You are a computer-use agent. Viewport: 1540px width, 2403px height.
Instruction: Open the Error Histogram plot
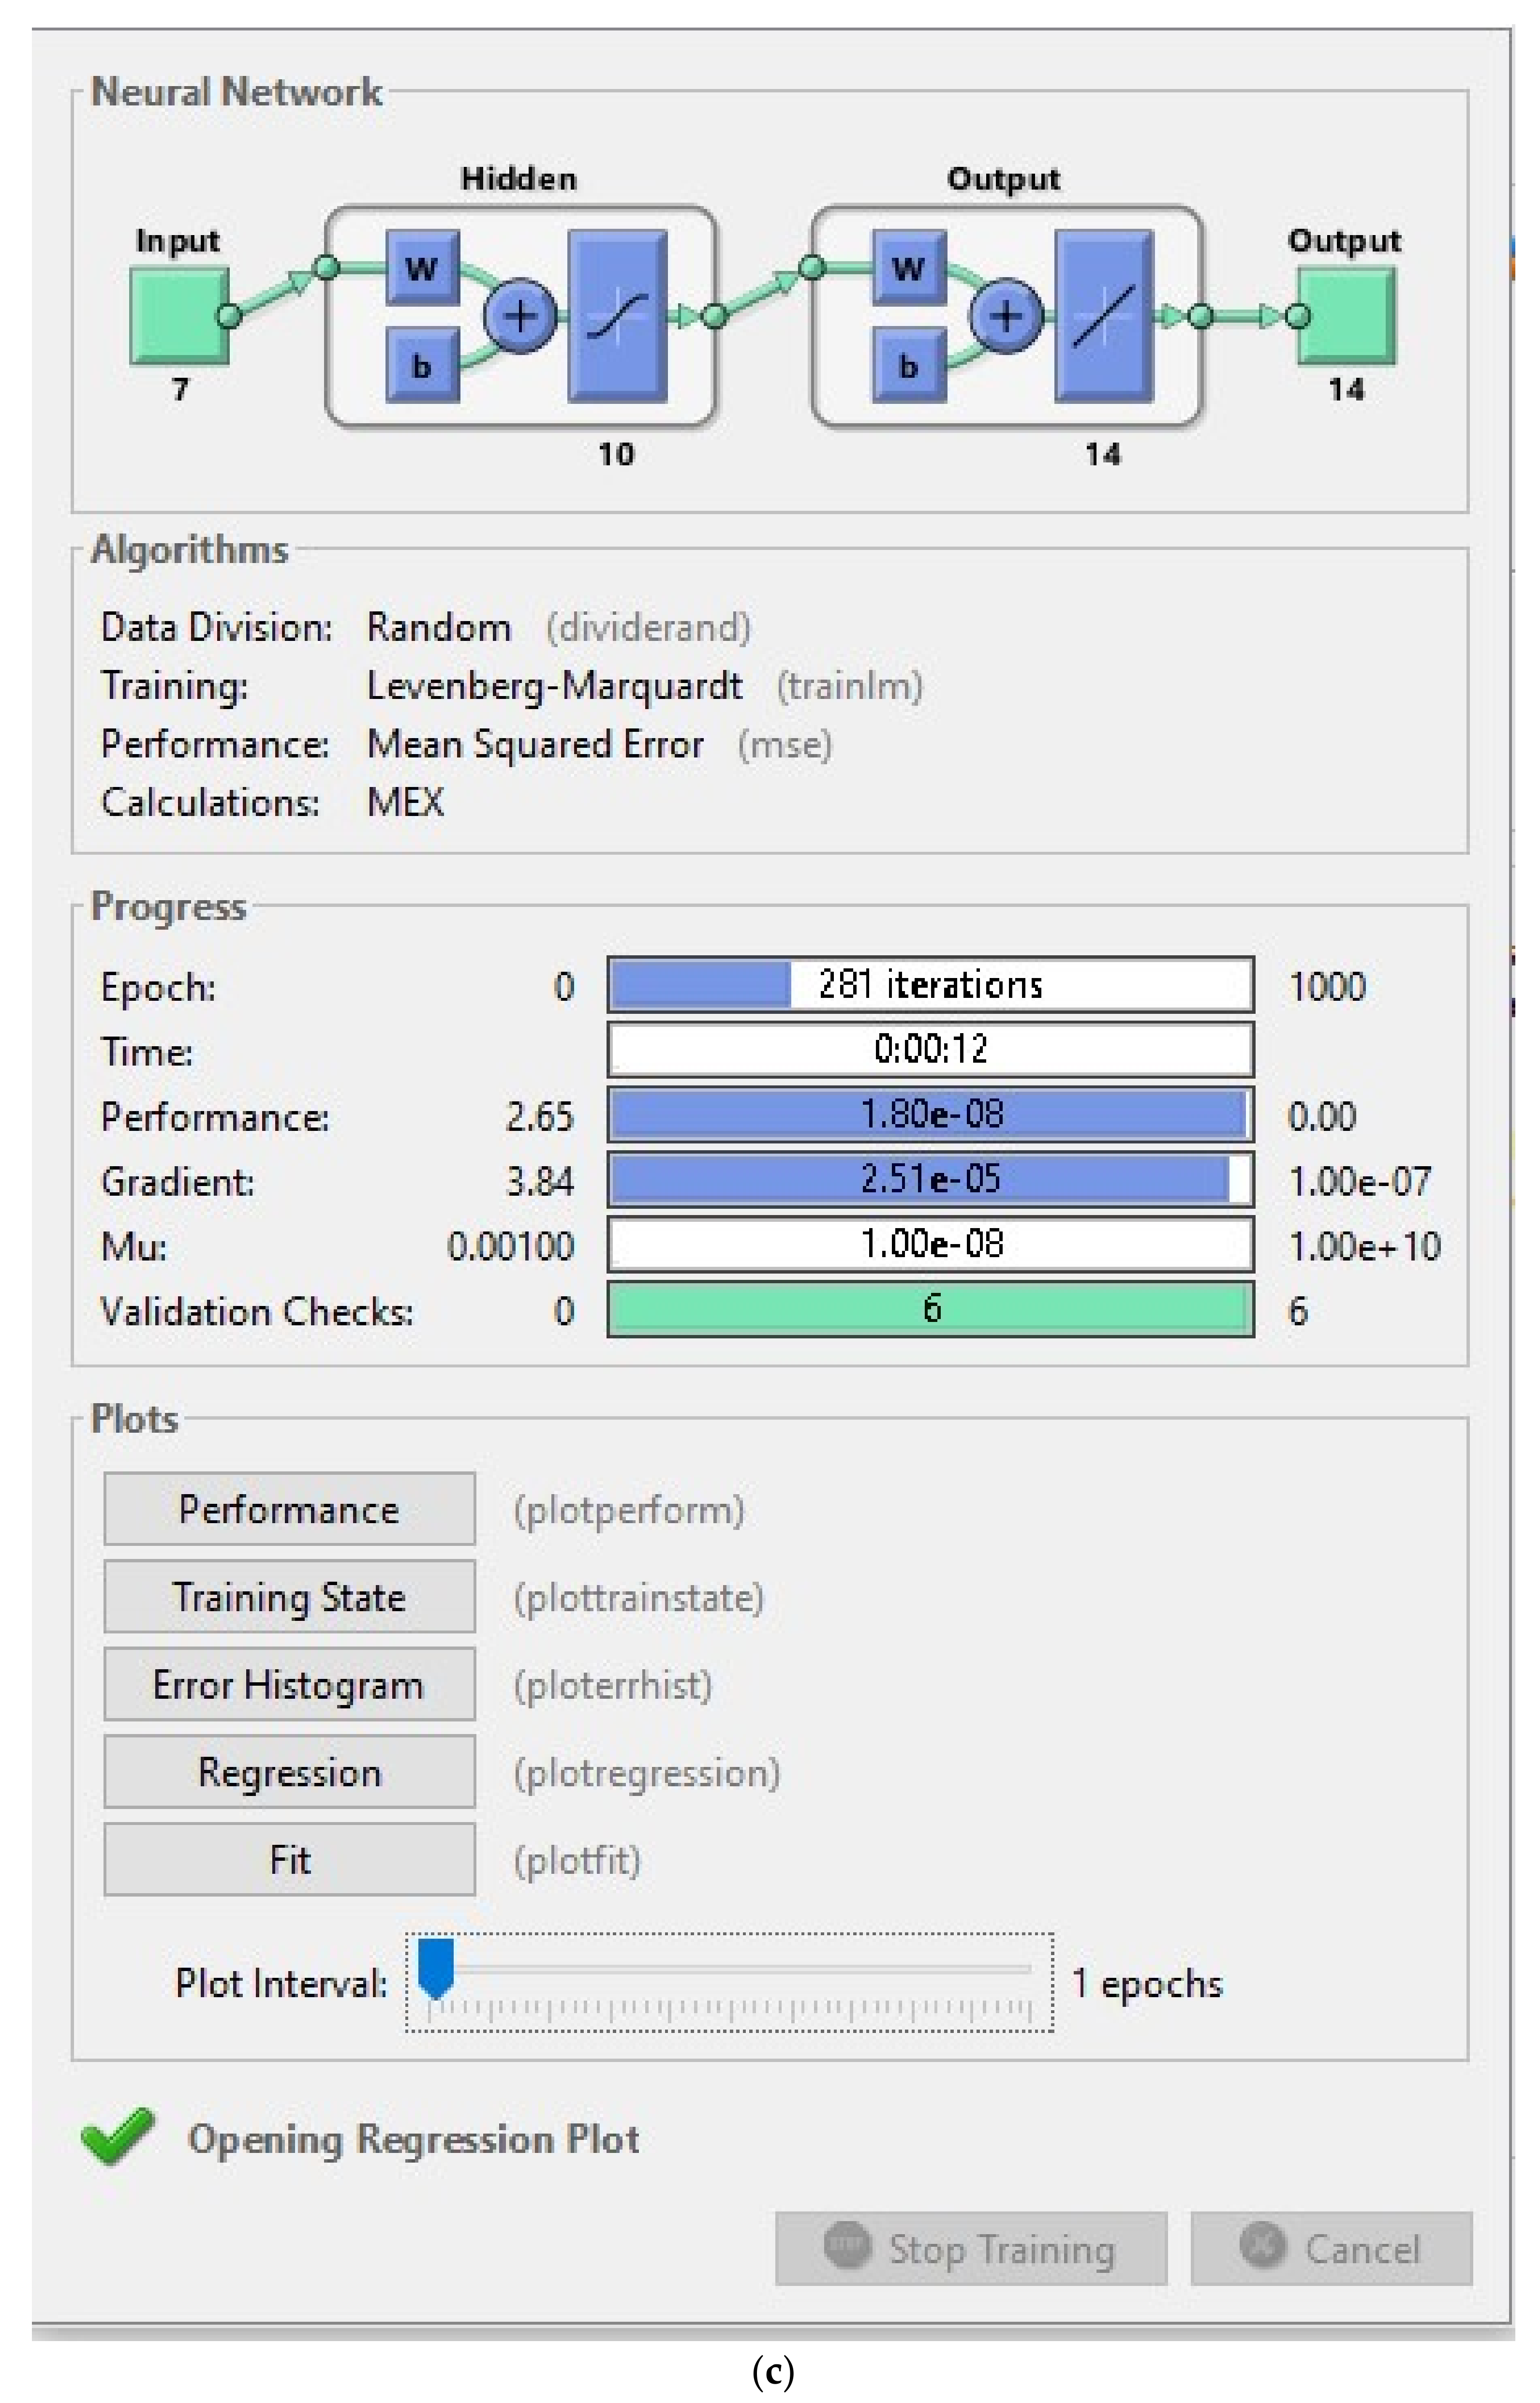(x=289, y=1684)
